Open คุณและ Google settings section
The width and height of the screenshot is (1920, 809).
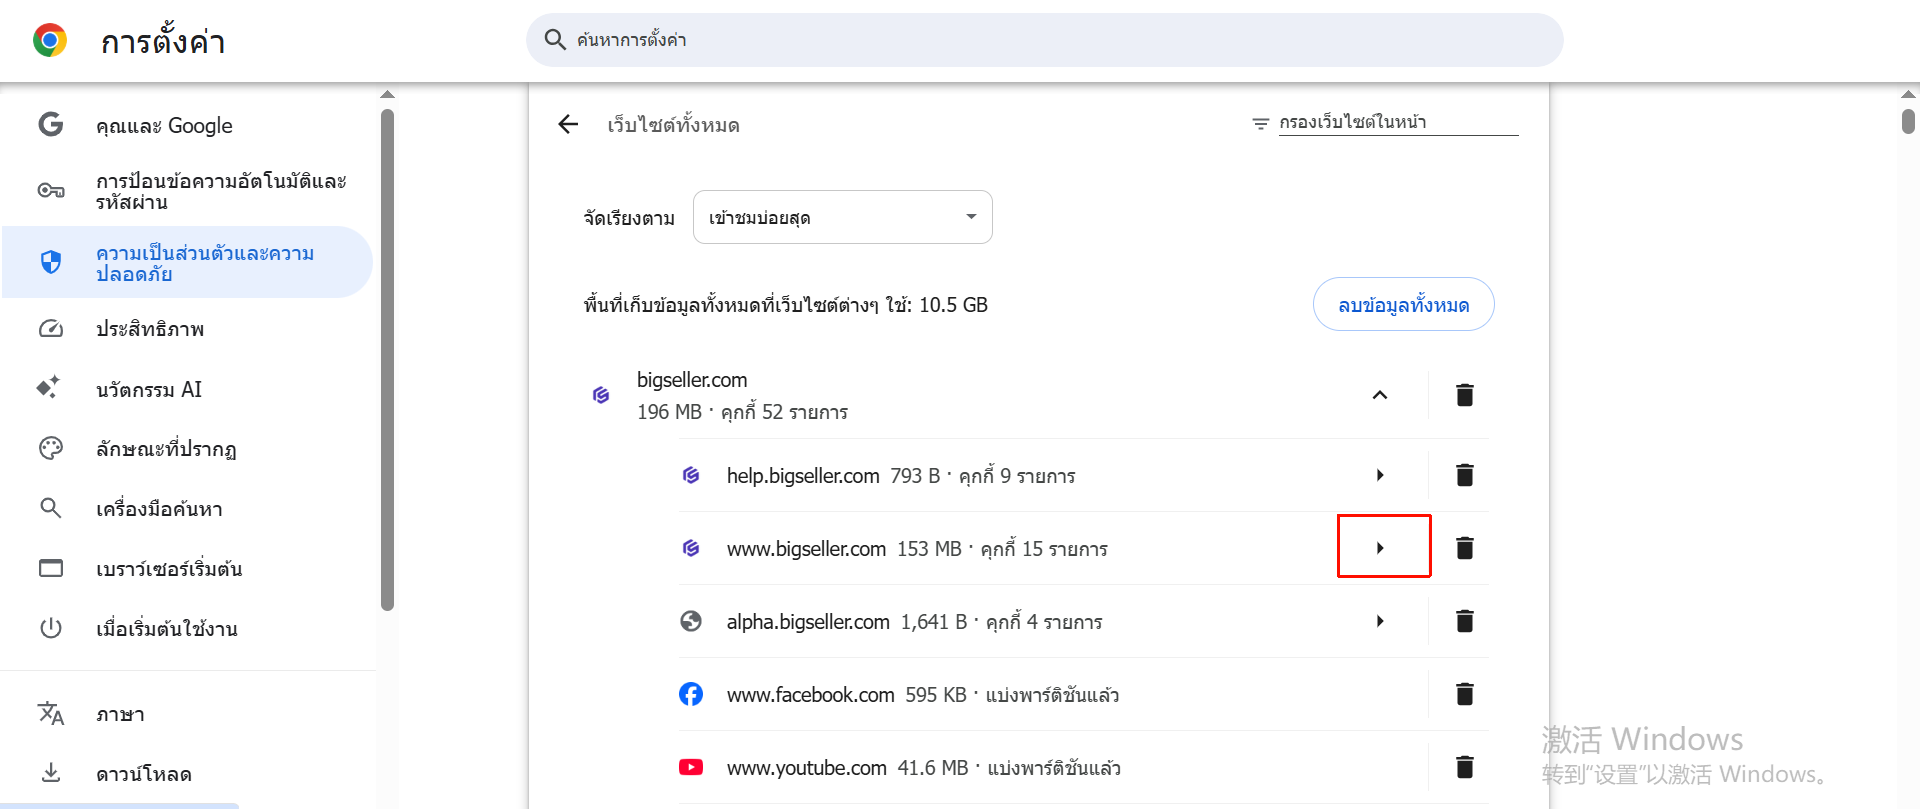tap(164, 125)
